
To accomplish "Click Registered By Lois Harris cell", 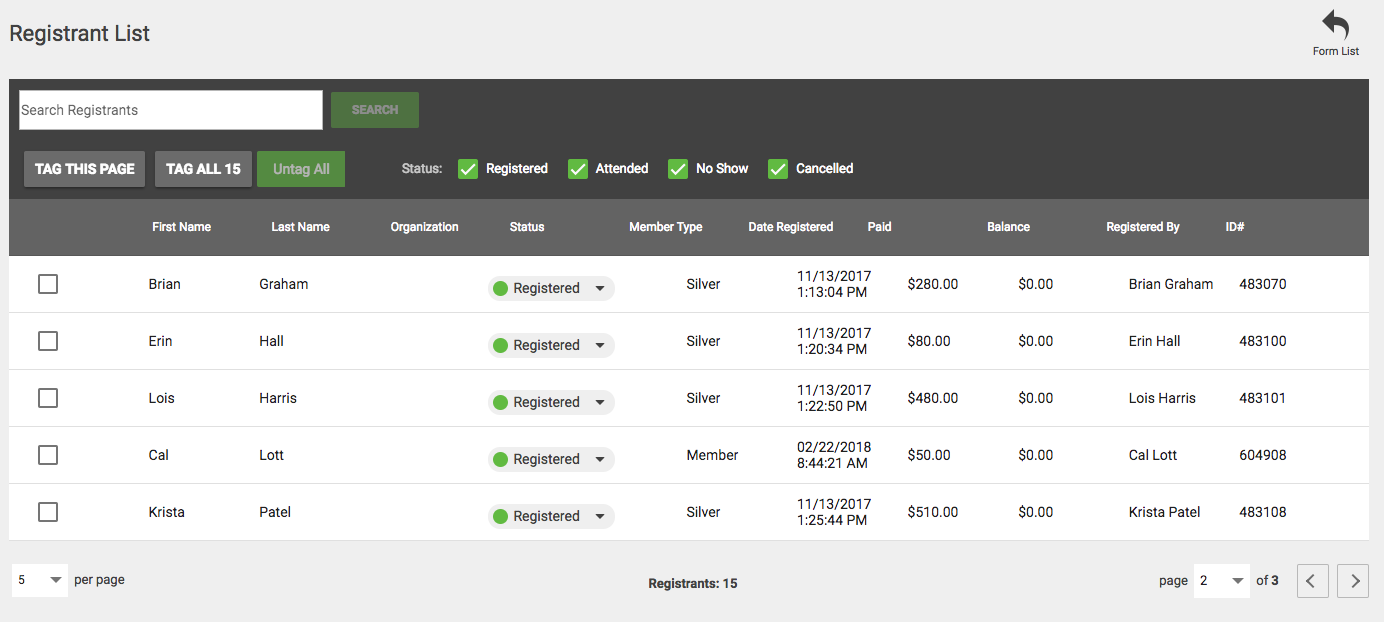I will pos(1162,398).
